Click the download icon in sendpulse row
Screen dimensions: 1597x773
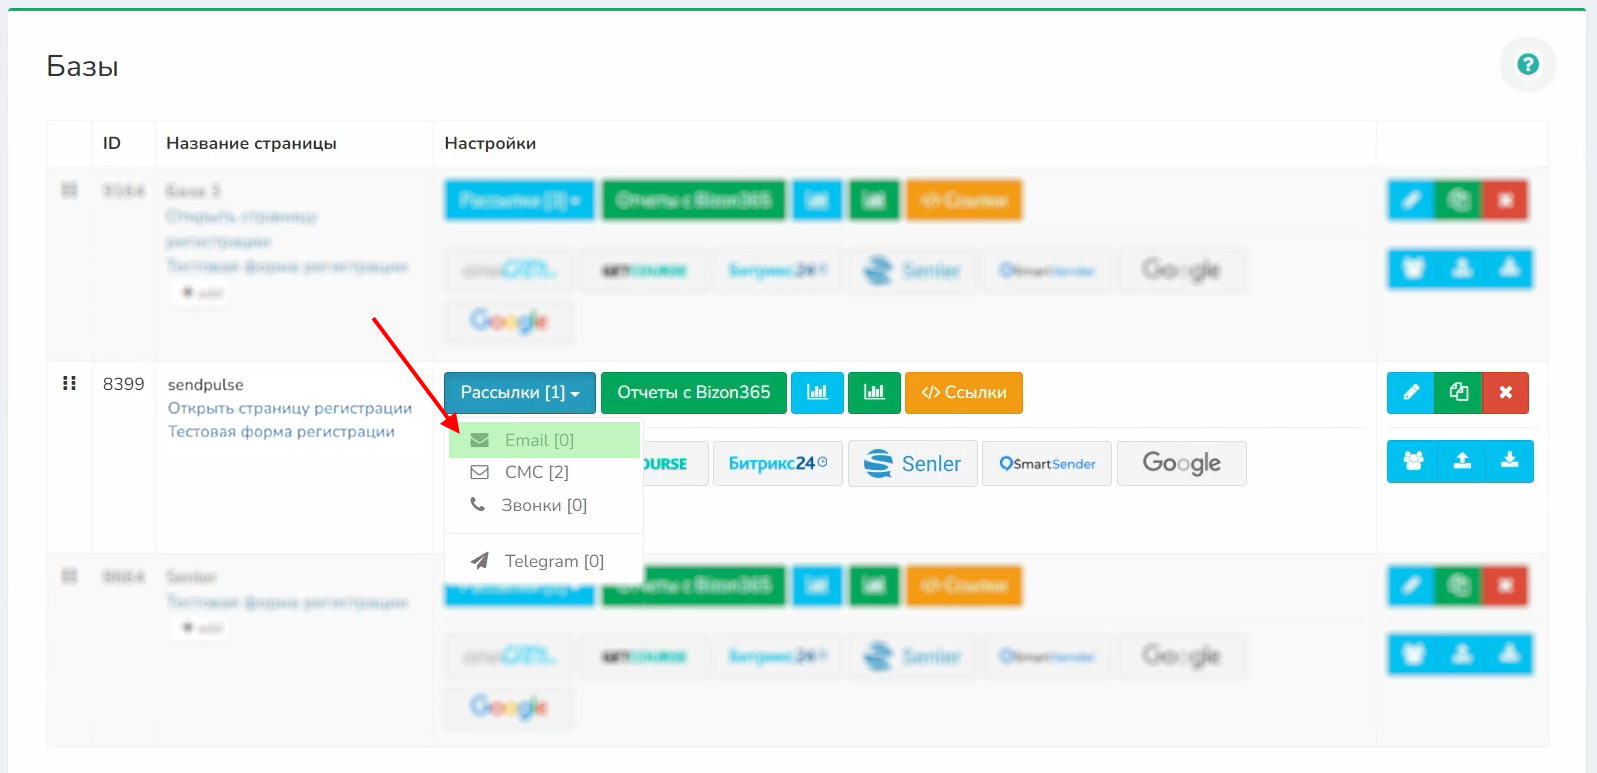pyautogui.click(x=1509, y=461)
